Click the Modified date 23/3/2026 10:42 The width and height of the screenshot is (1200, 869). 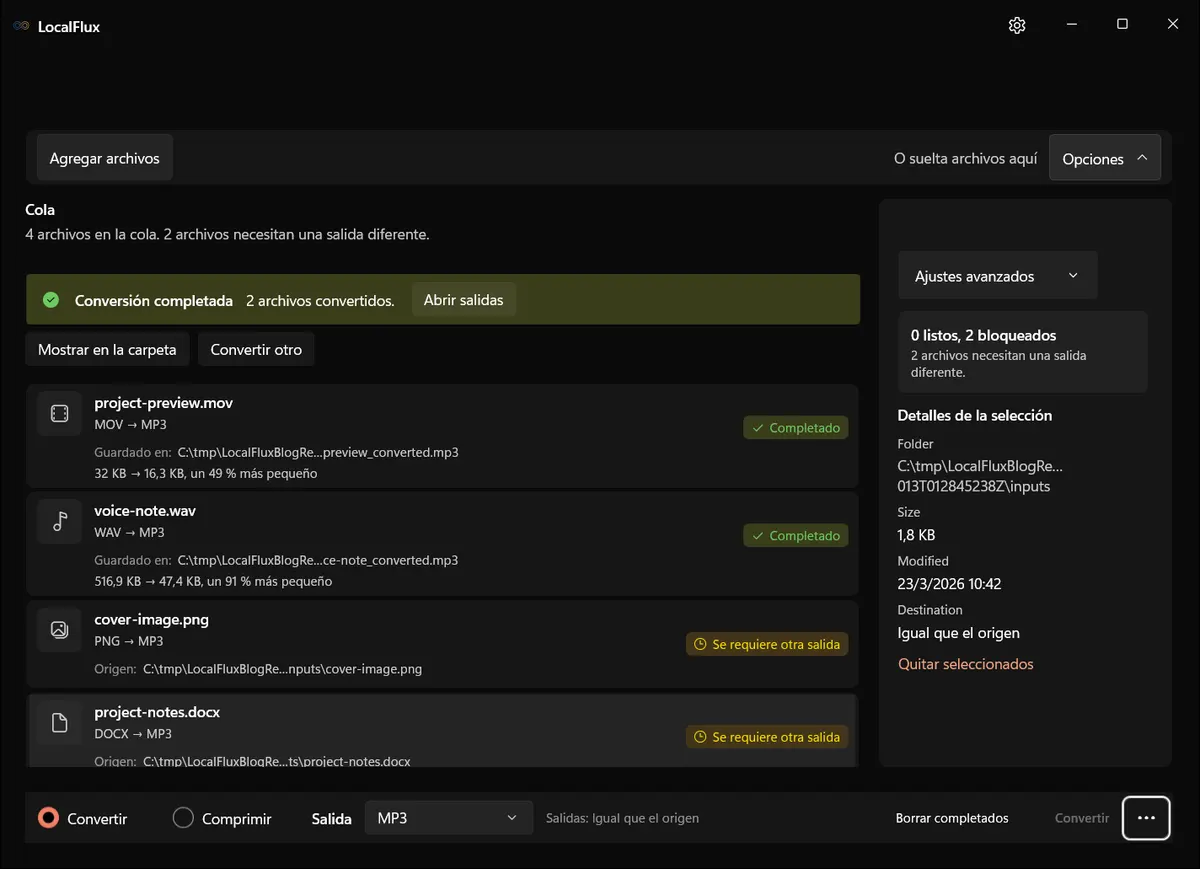coord(949,584)
